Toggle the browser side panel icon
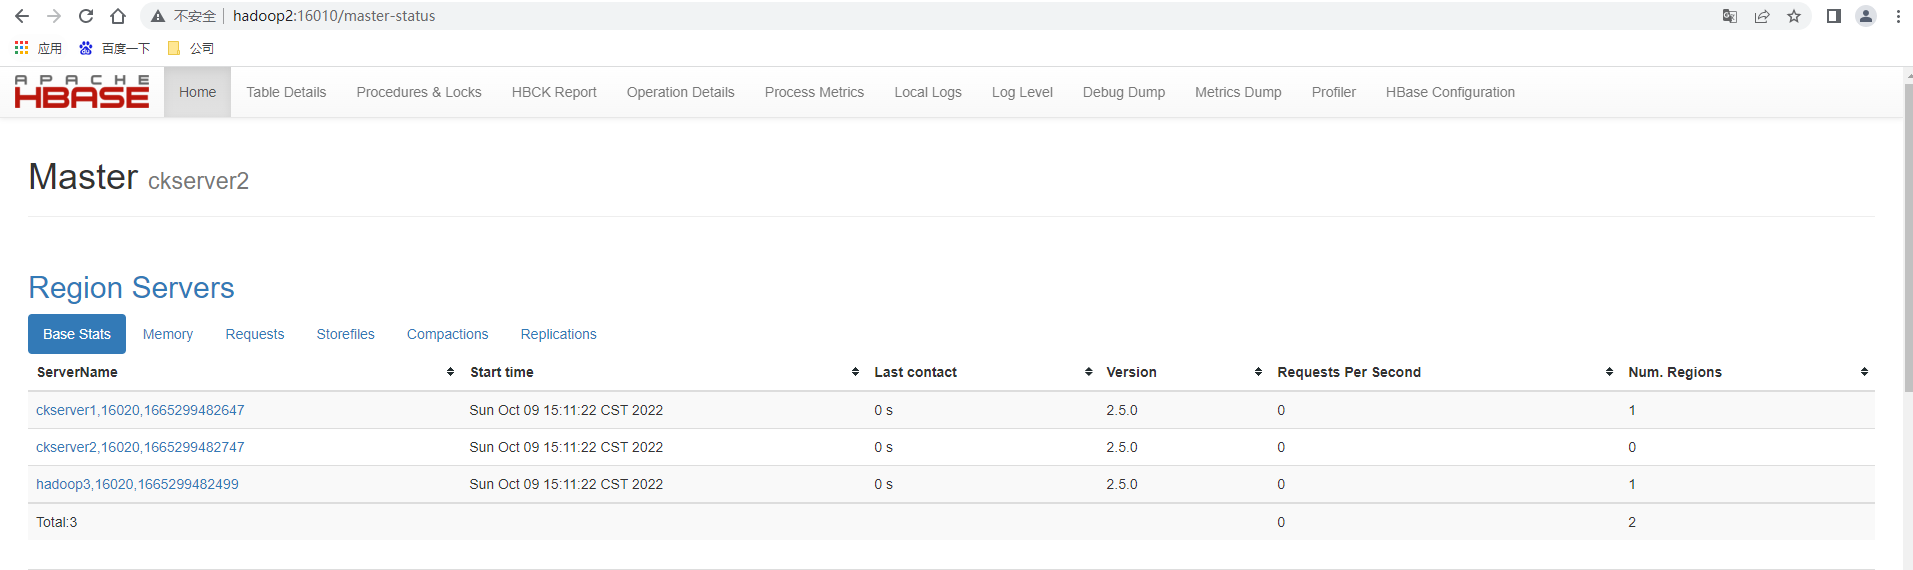The width and height of the screenshot is (1913, 570). pyautogui.click(x=1834, y=16)
